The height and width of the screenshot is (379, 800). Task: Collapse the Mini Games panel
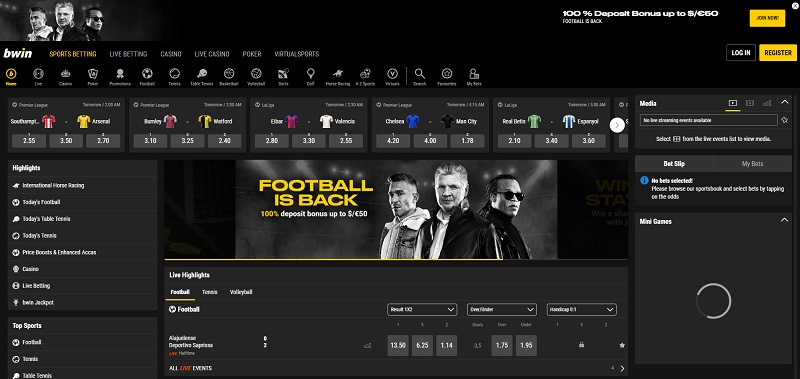(784, 220)
